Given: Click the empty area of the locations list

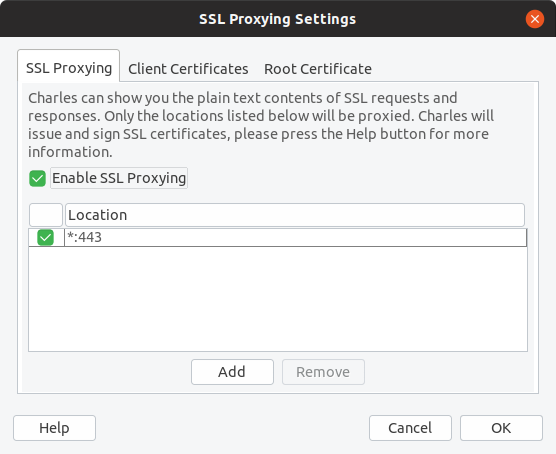Looking at the screenshot, I should click(x=278, y=299).
